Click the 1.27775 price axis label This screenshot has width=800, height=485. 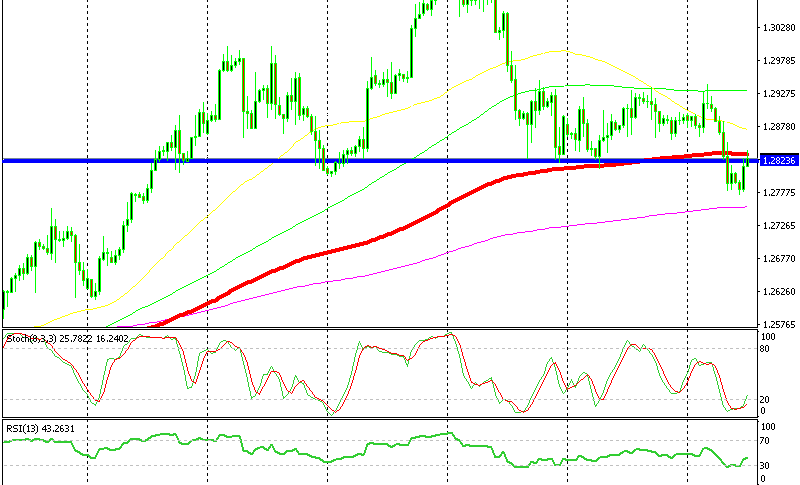779,193
